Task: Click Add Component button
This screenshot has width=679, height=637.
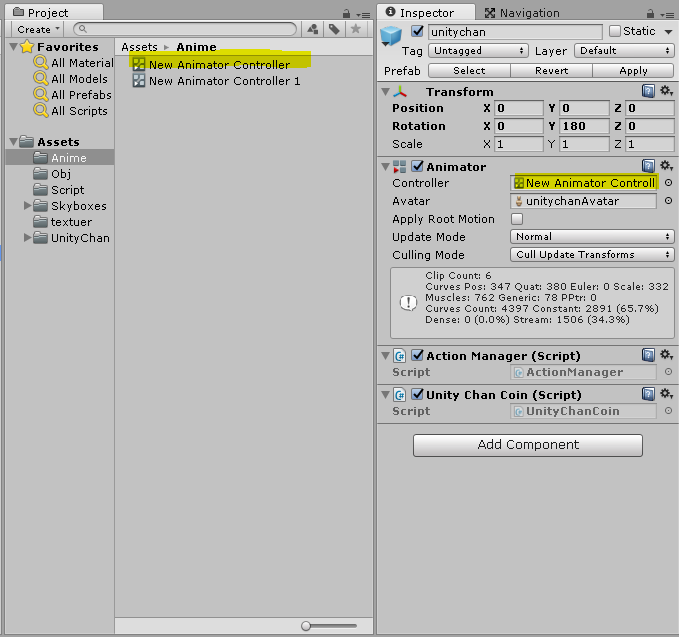Action: pyautogui.click(x=527, y=445)
